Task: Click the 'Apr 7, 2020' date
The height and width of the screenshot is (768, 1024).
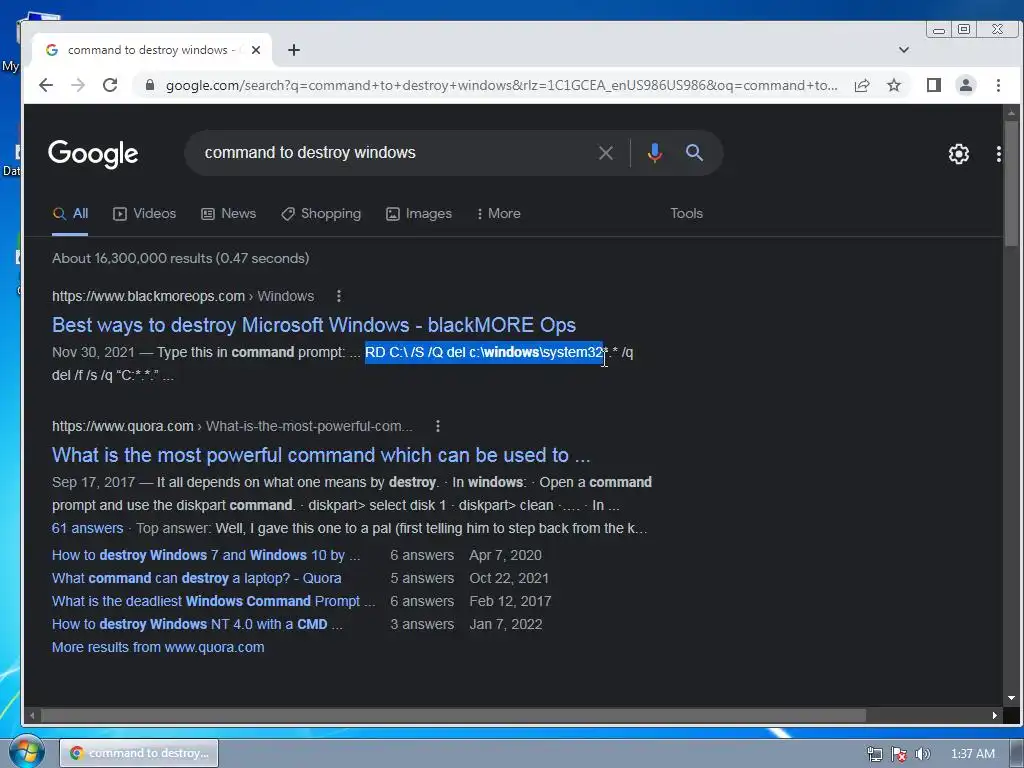Action: point(505,555)
